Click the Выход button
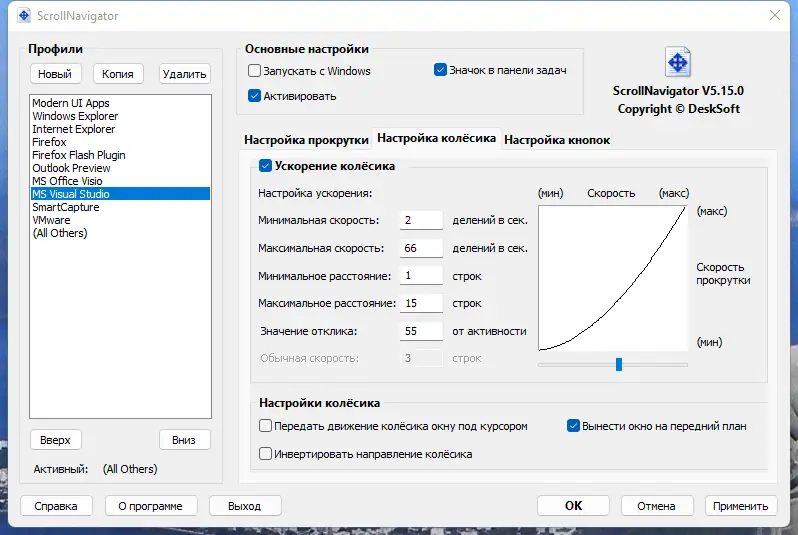 click(244, 506)
